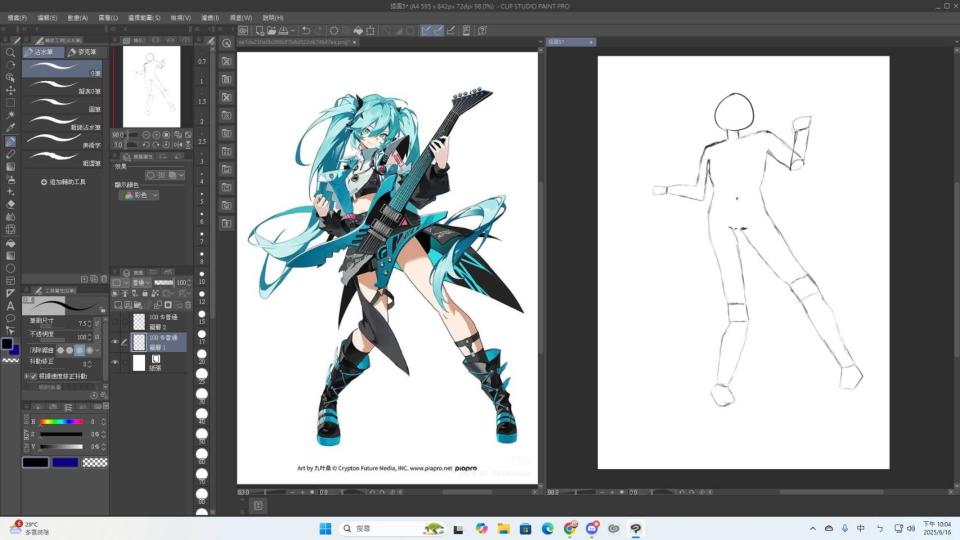Toggle the Snap to grid icon
The width and height of the screenshot is (960, 540).
[451, 30]
